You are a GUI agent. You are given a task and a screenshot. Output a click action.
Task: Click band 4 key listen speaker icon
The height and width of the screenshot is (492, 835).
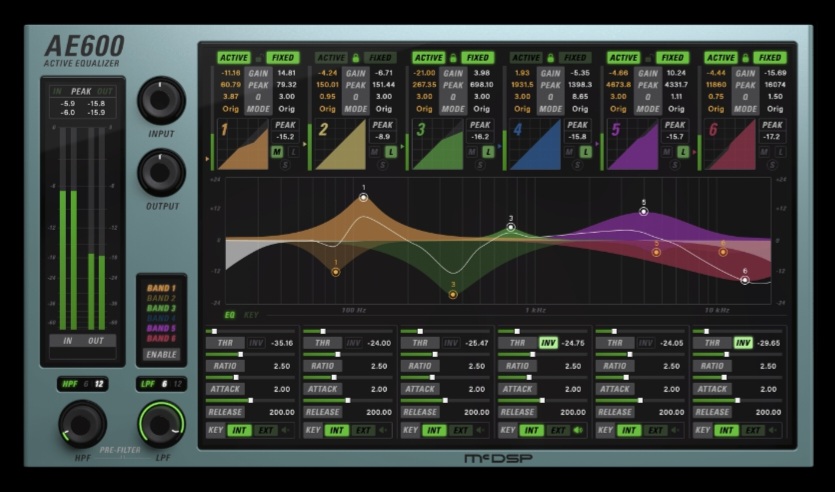click(x=578, y=430)
